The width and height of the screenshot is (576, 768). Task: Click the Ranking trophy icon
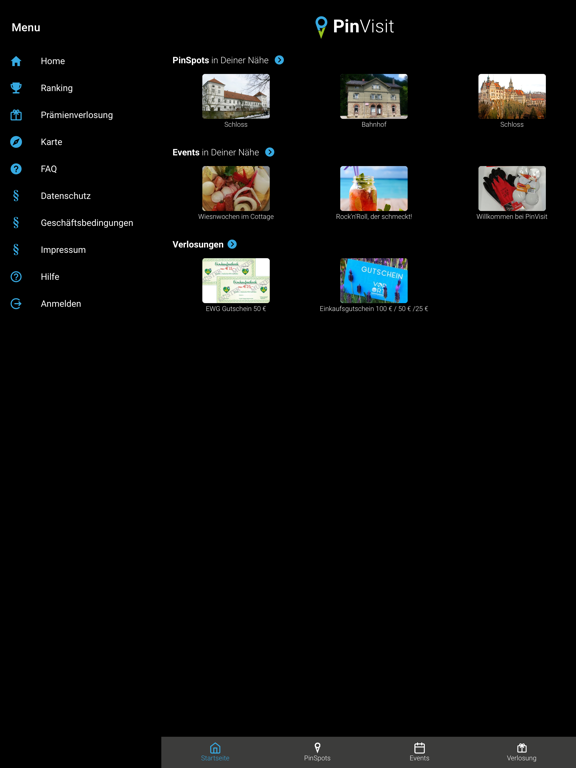16,88
